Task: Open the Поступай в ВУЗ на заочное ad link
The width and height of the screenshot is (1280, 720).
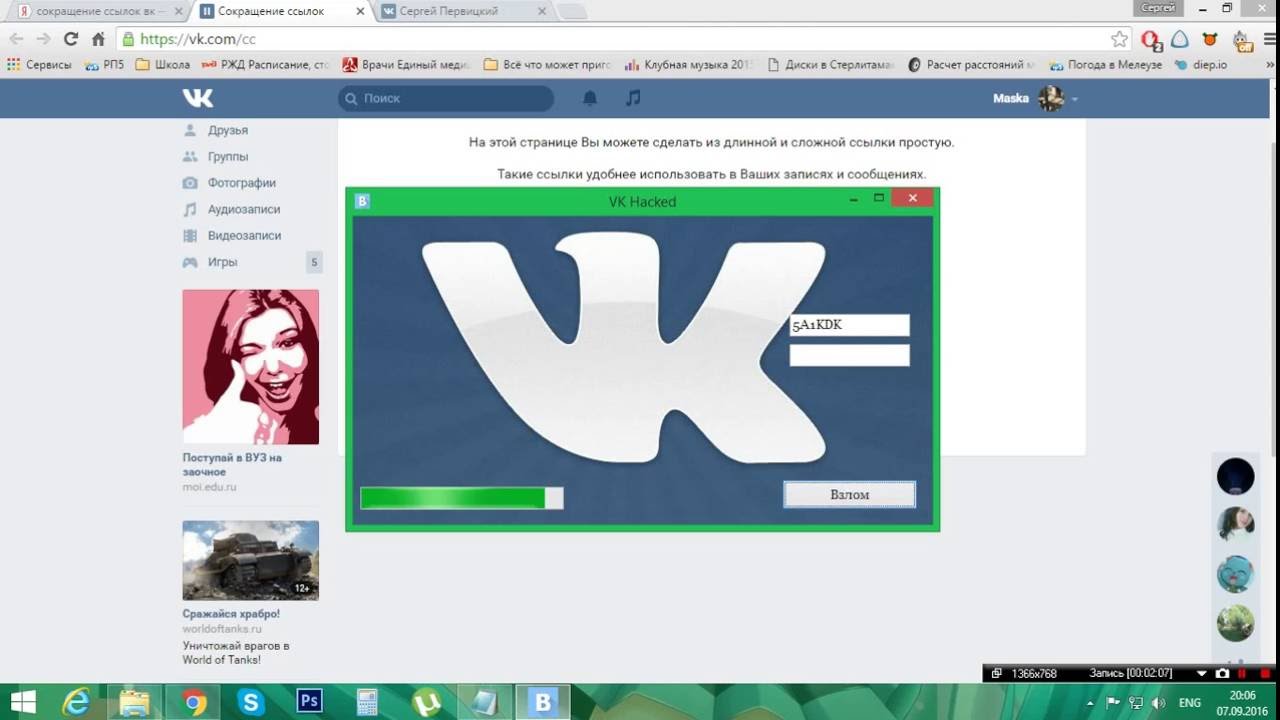Action: (x=232, y=464)
